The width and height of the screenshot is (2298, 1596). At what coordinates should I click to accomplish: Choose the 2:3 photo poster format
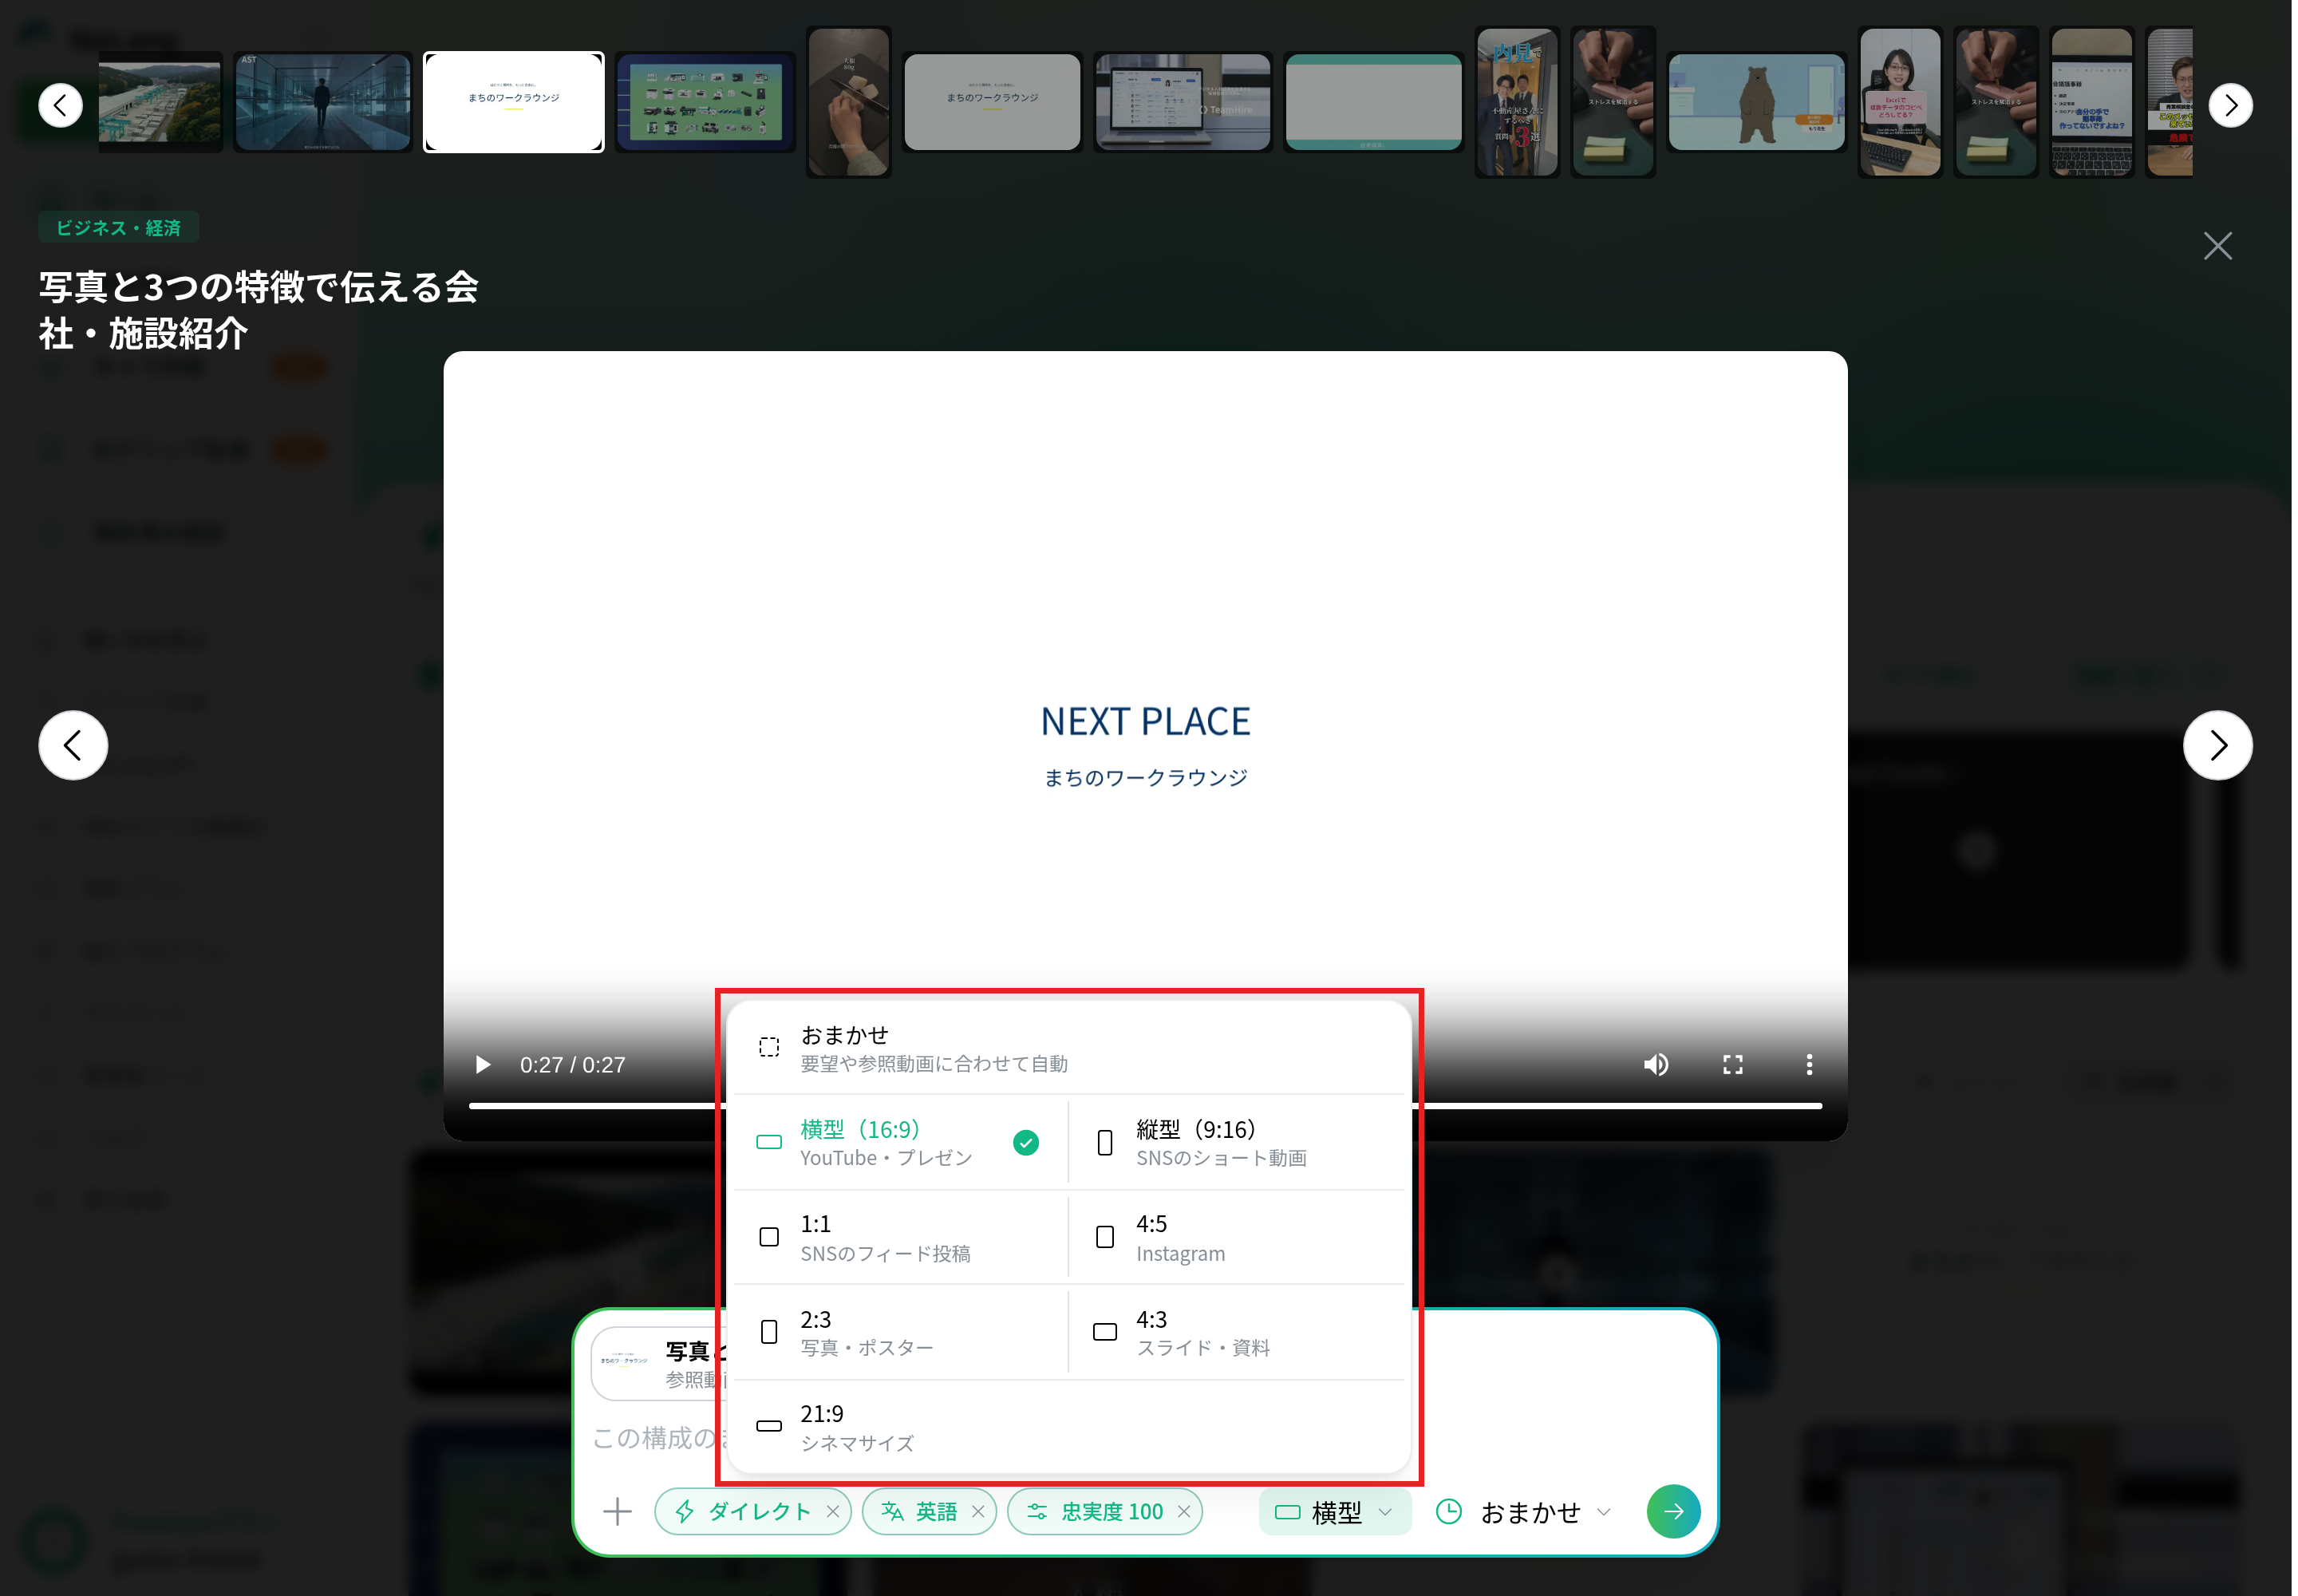900,1332
